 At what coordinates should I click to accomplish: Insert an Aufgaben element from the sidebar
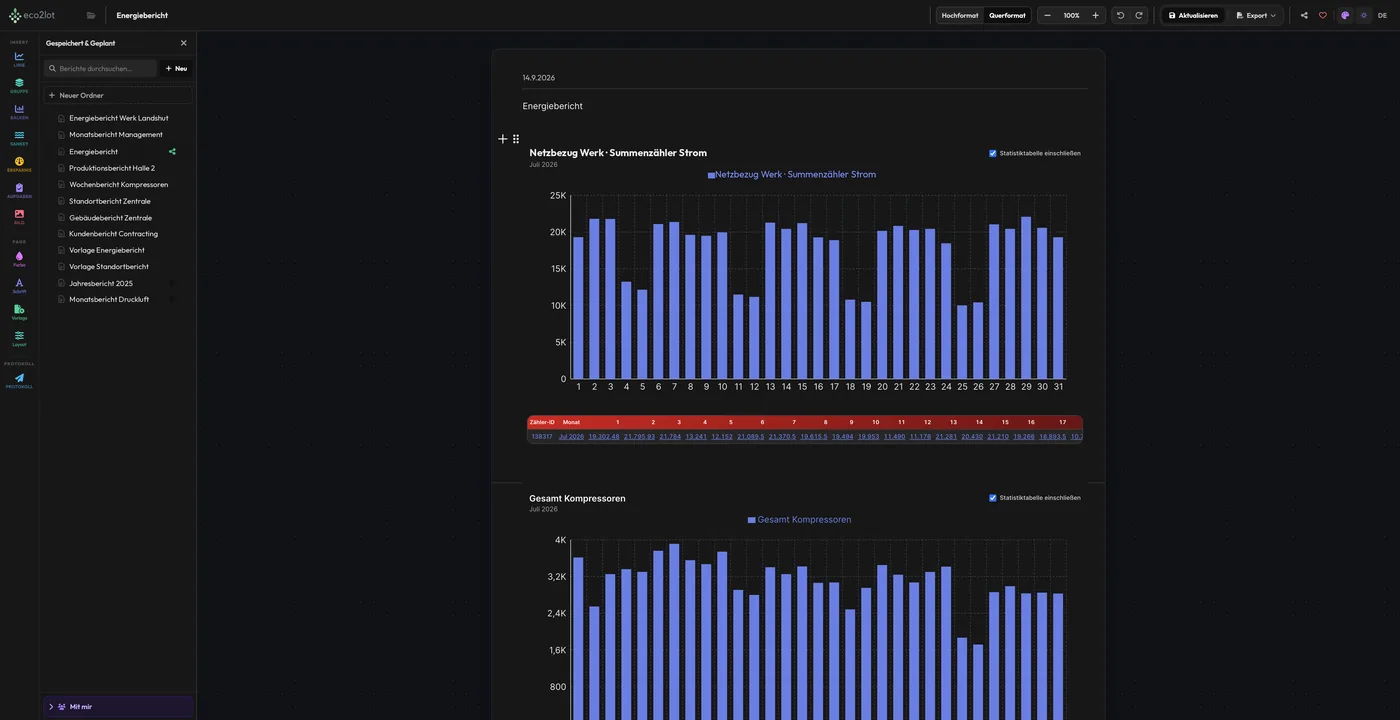(x=19, y=190)
